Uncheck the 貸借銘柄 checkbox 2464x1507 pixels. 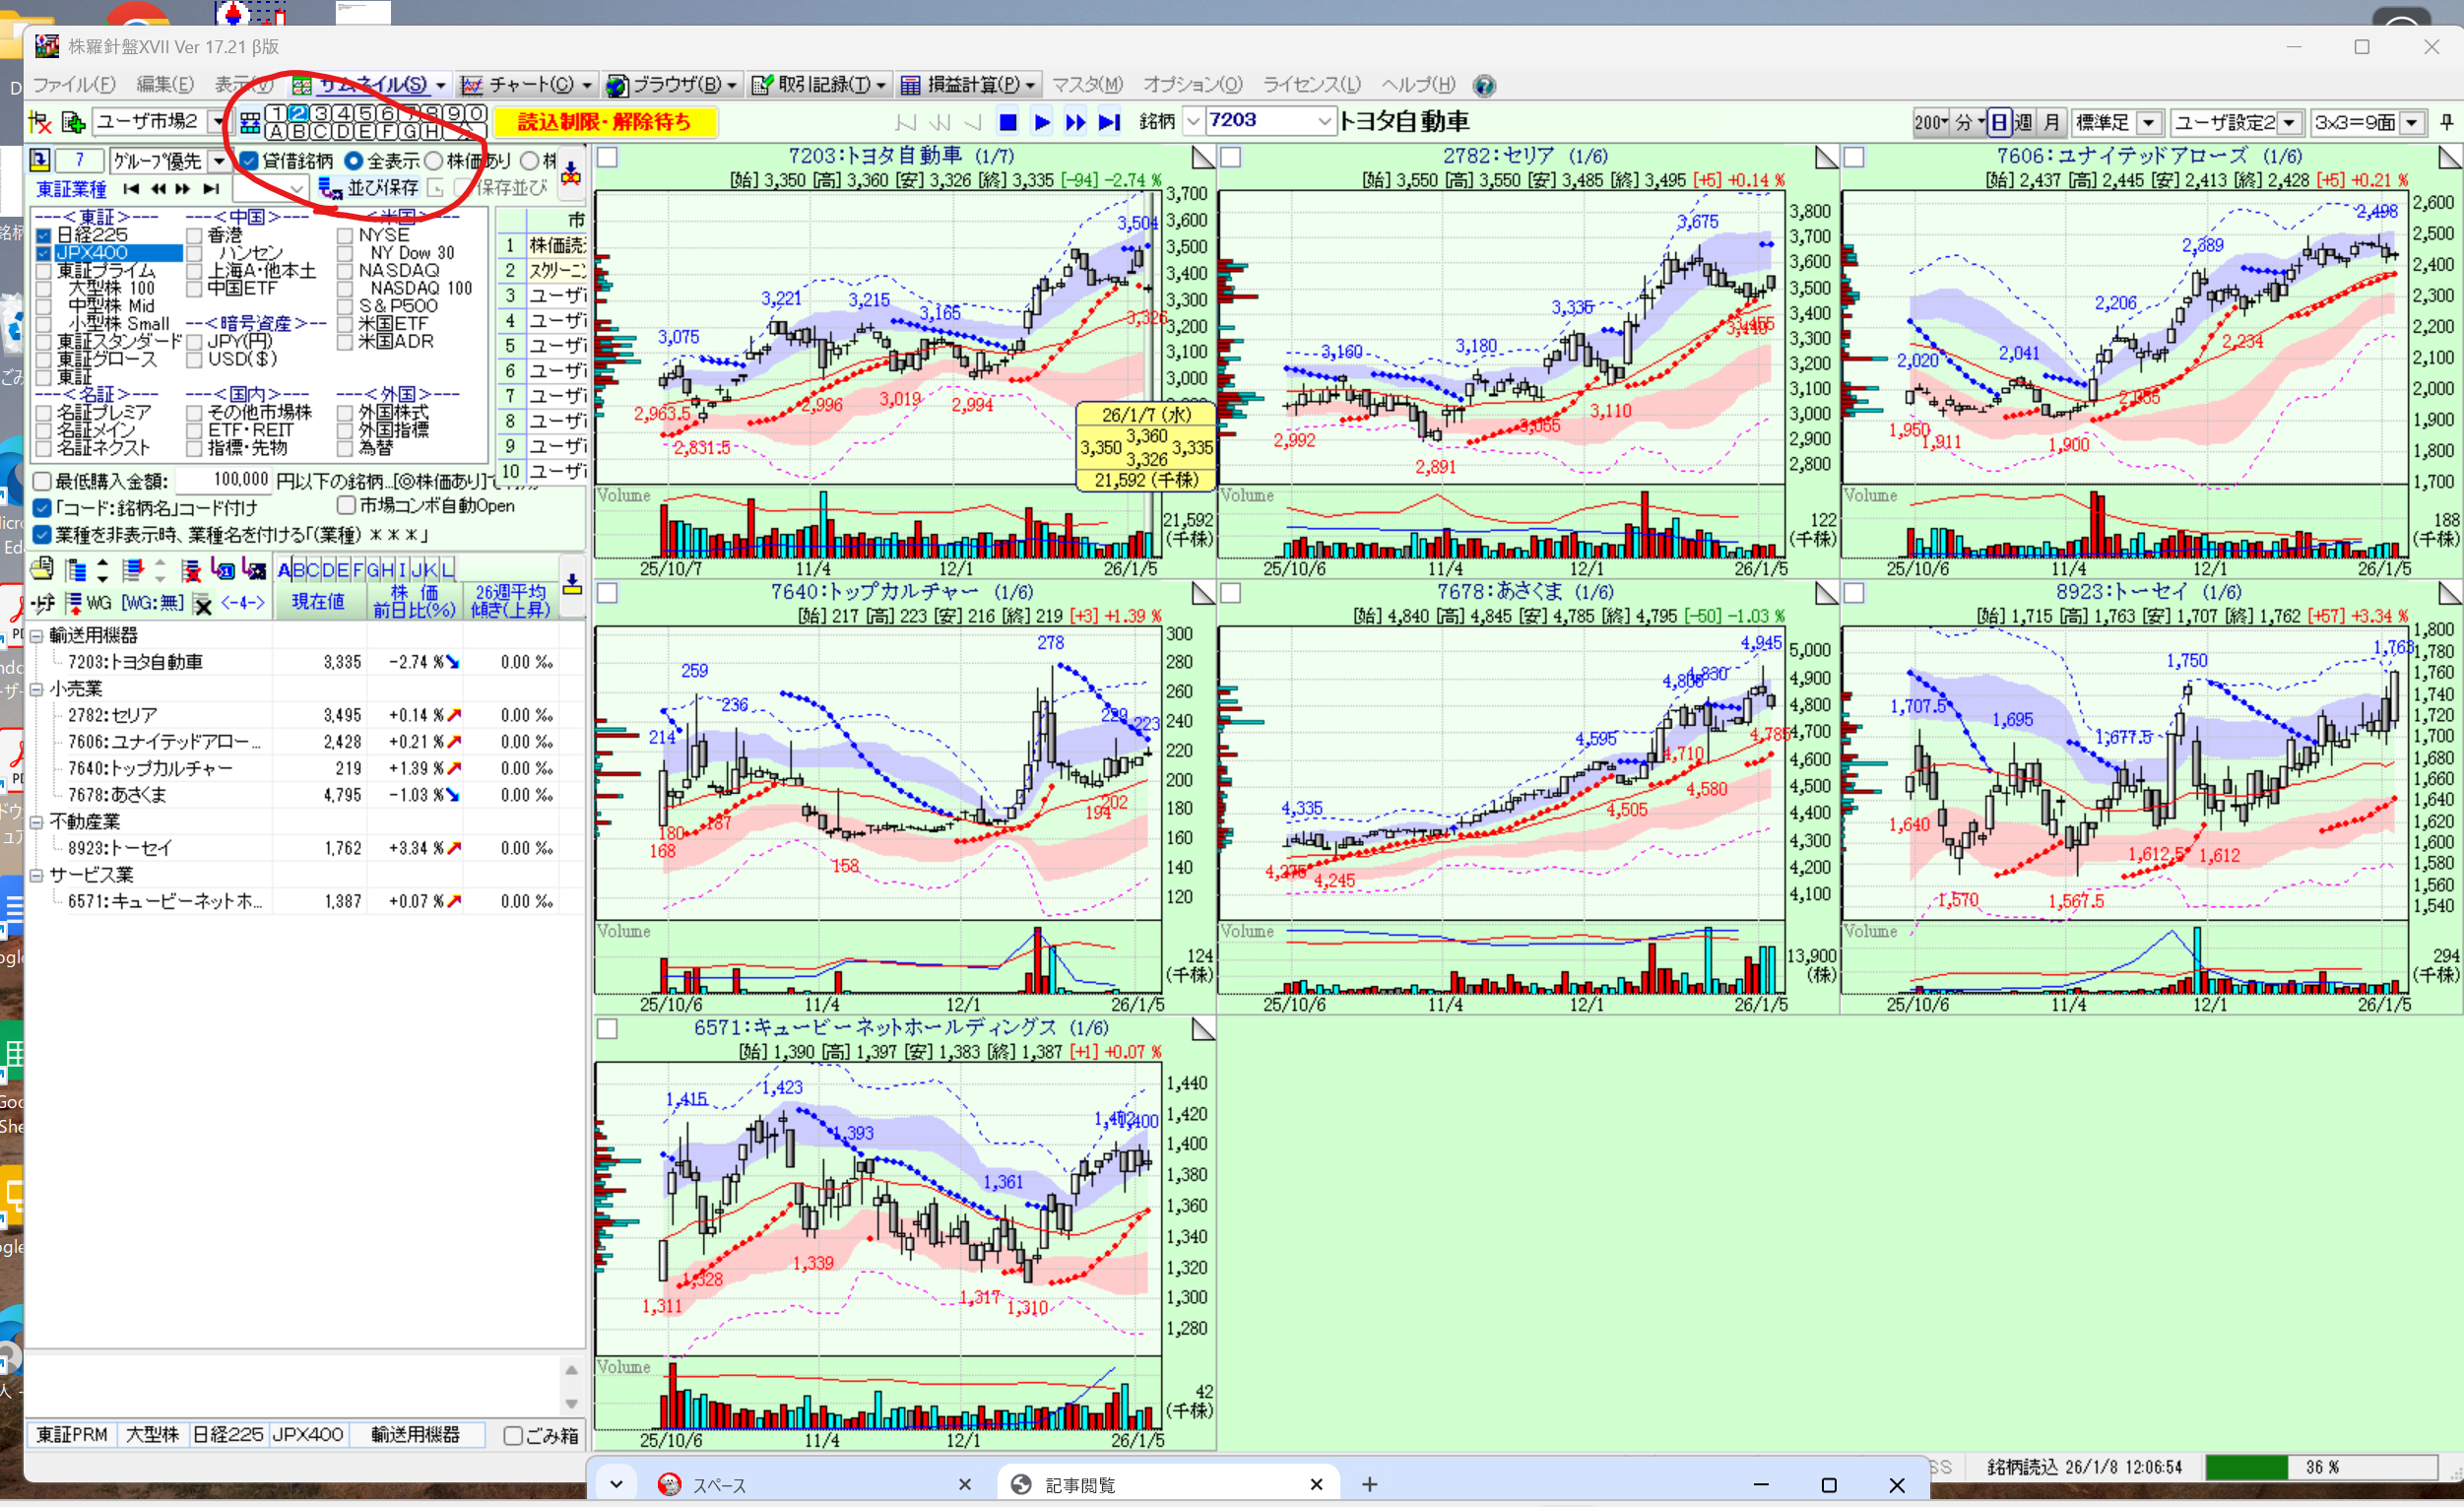pyautogui.click(x=250, y=161)
